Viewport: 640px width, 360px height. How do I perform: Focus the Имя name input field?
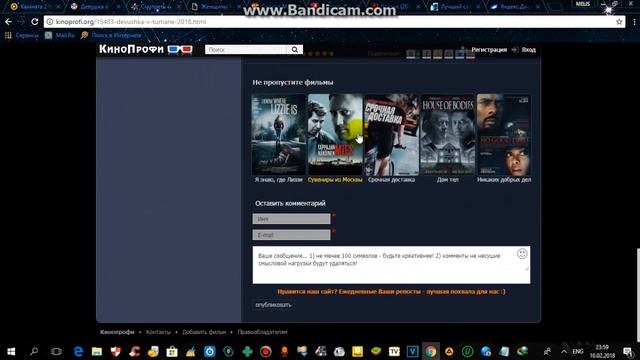[x=291, y=219]
